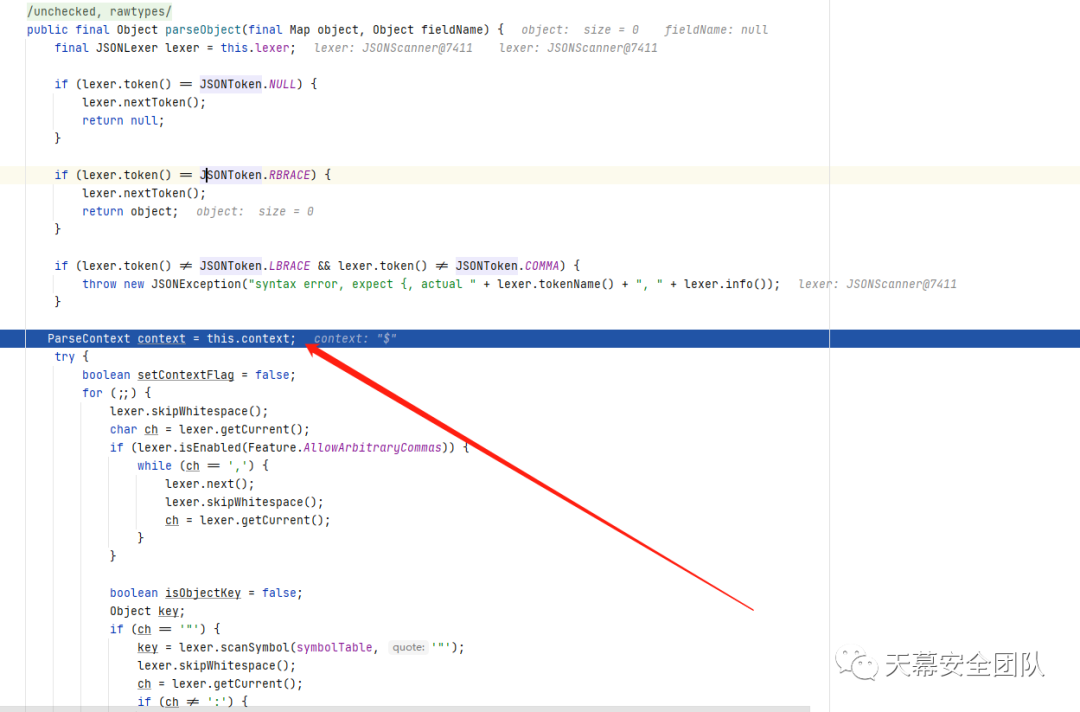Screen dimensions: 1080x712
Task: Place cursor on "for (;;) {" loop
Action: (x=116, y=393)
